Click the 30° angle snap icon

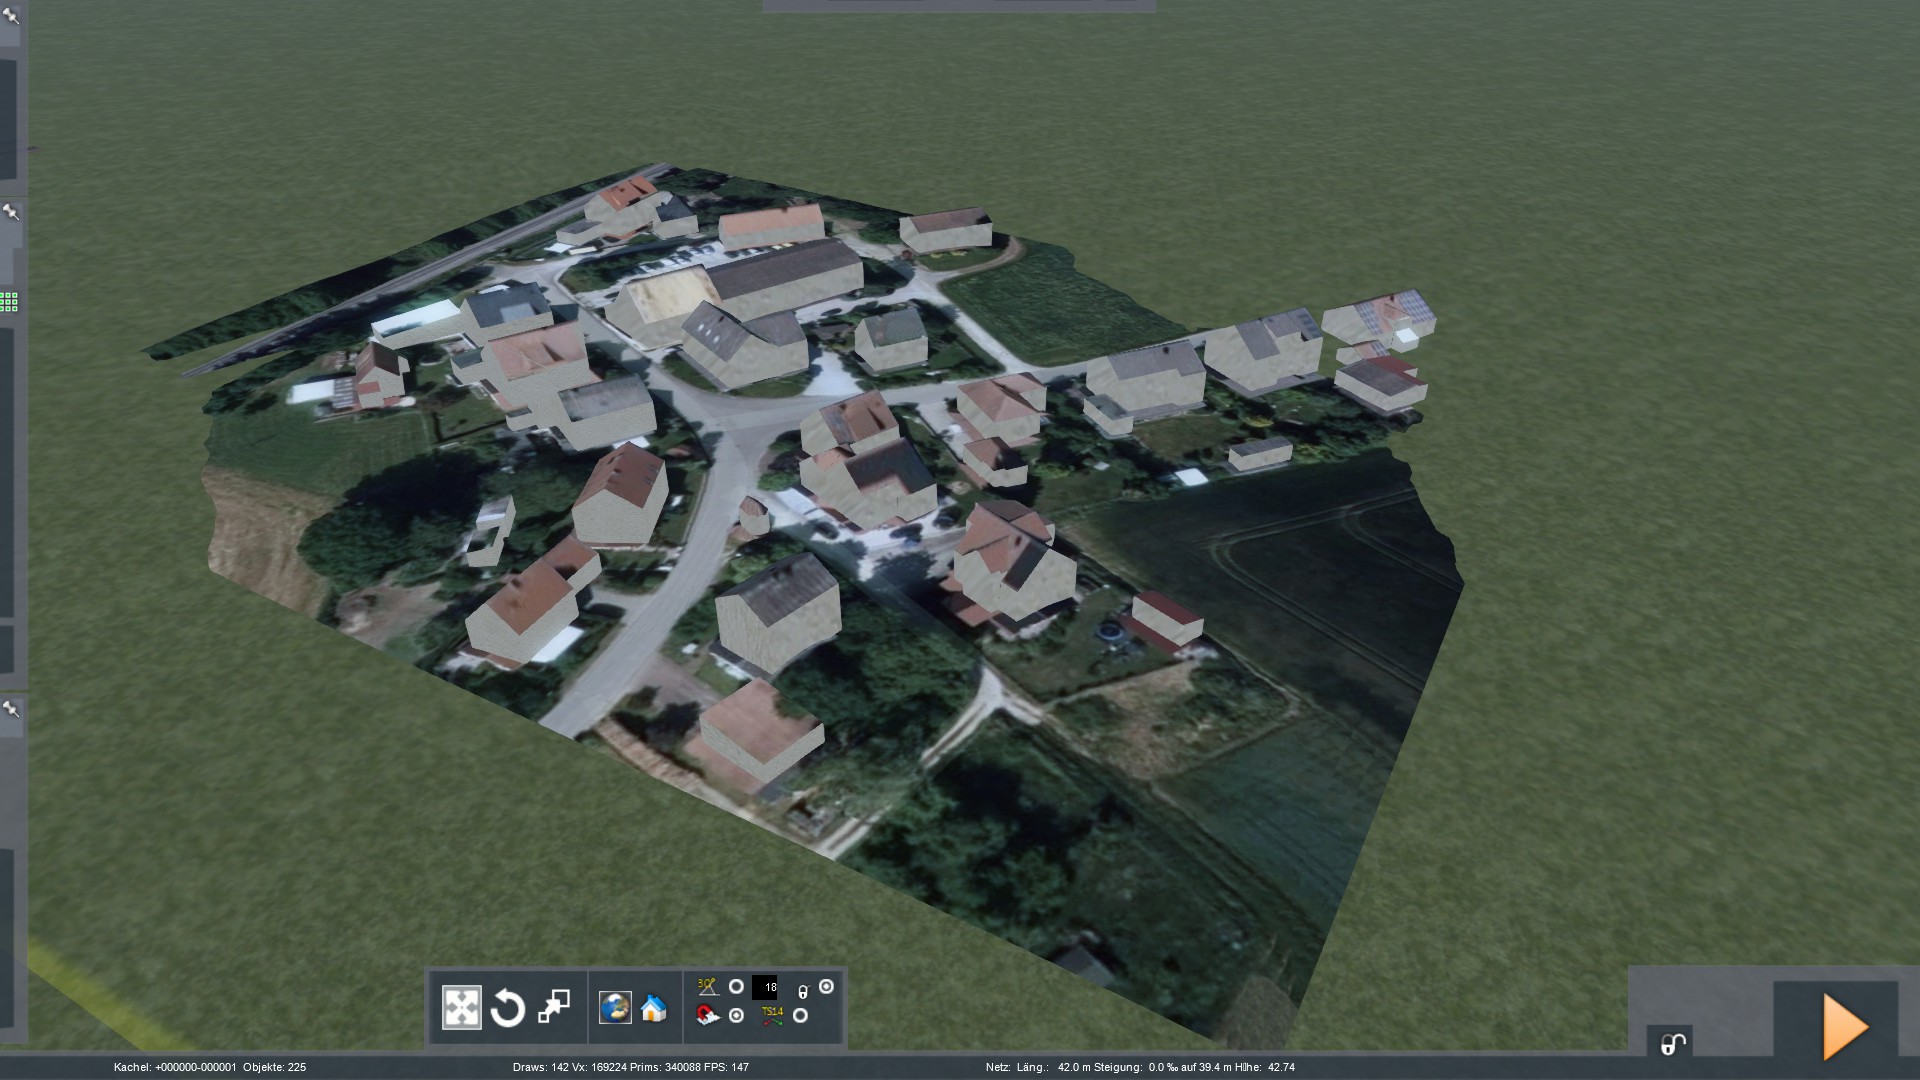pyautogui.click(x=708, y=987)
